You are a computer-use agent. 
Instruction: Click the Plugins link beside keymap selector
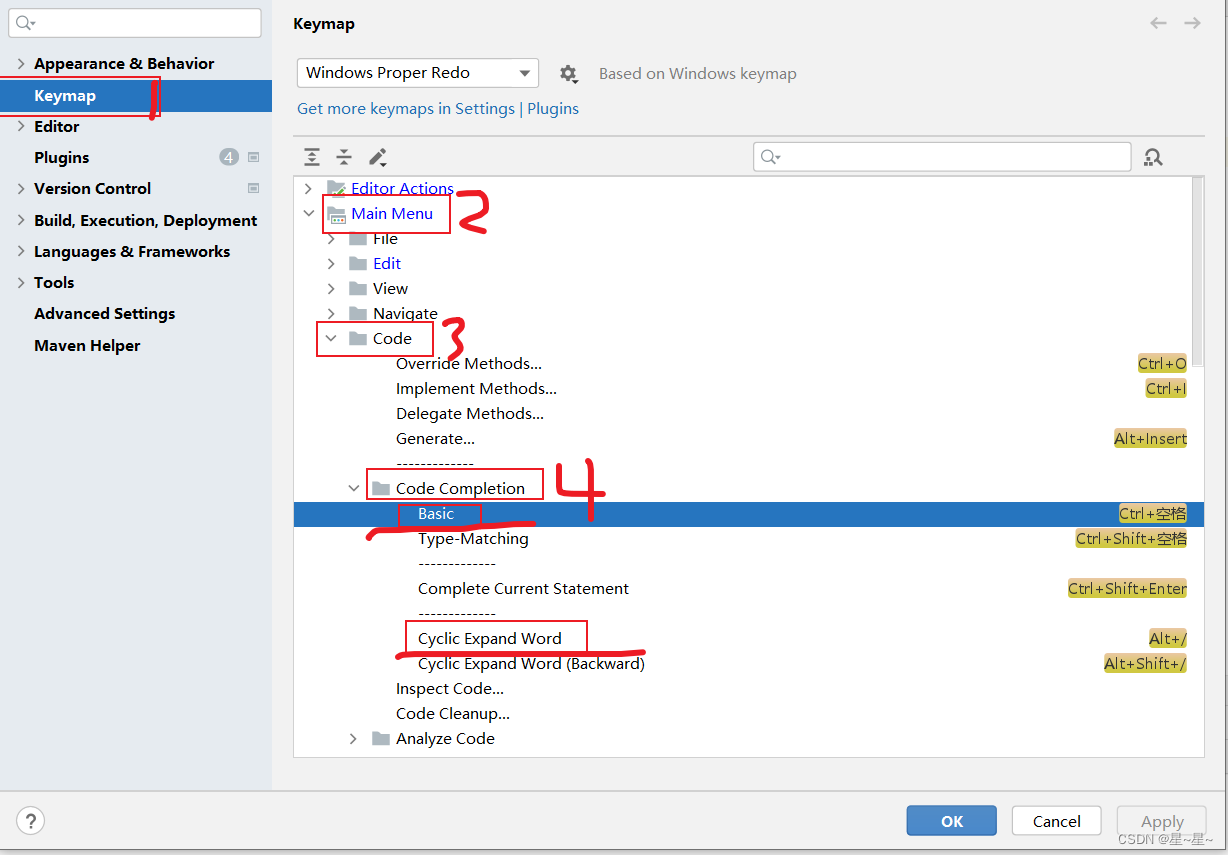click(x=553, y=108)
